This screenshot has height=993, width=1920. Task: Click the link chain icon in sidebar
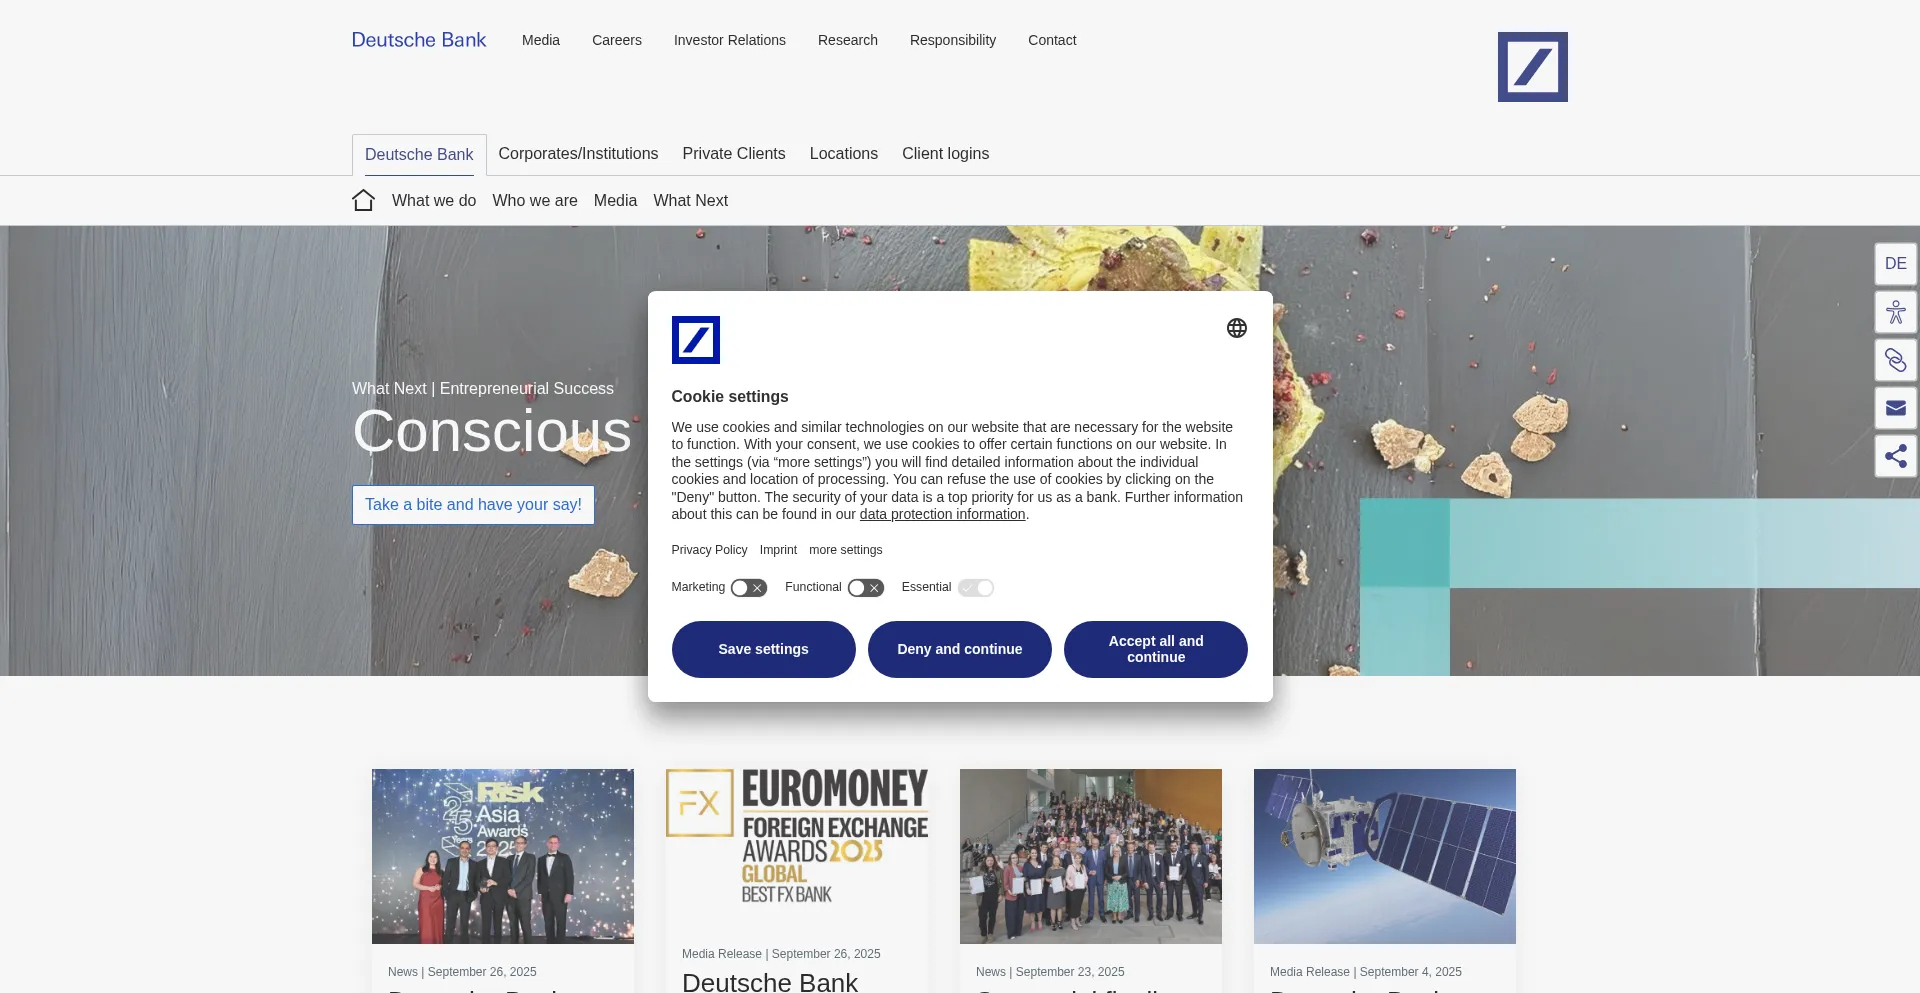(1895, 360)
